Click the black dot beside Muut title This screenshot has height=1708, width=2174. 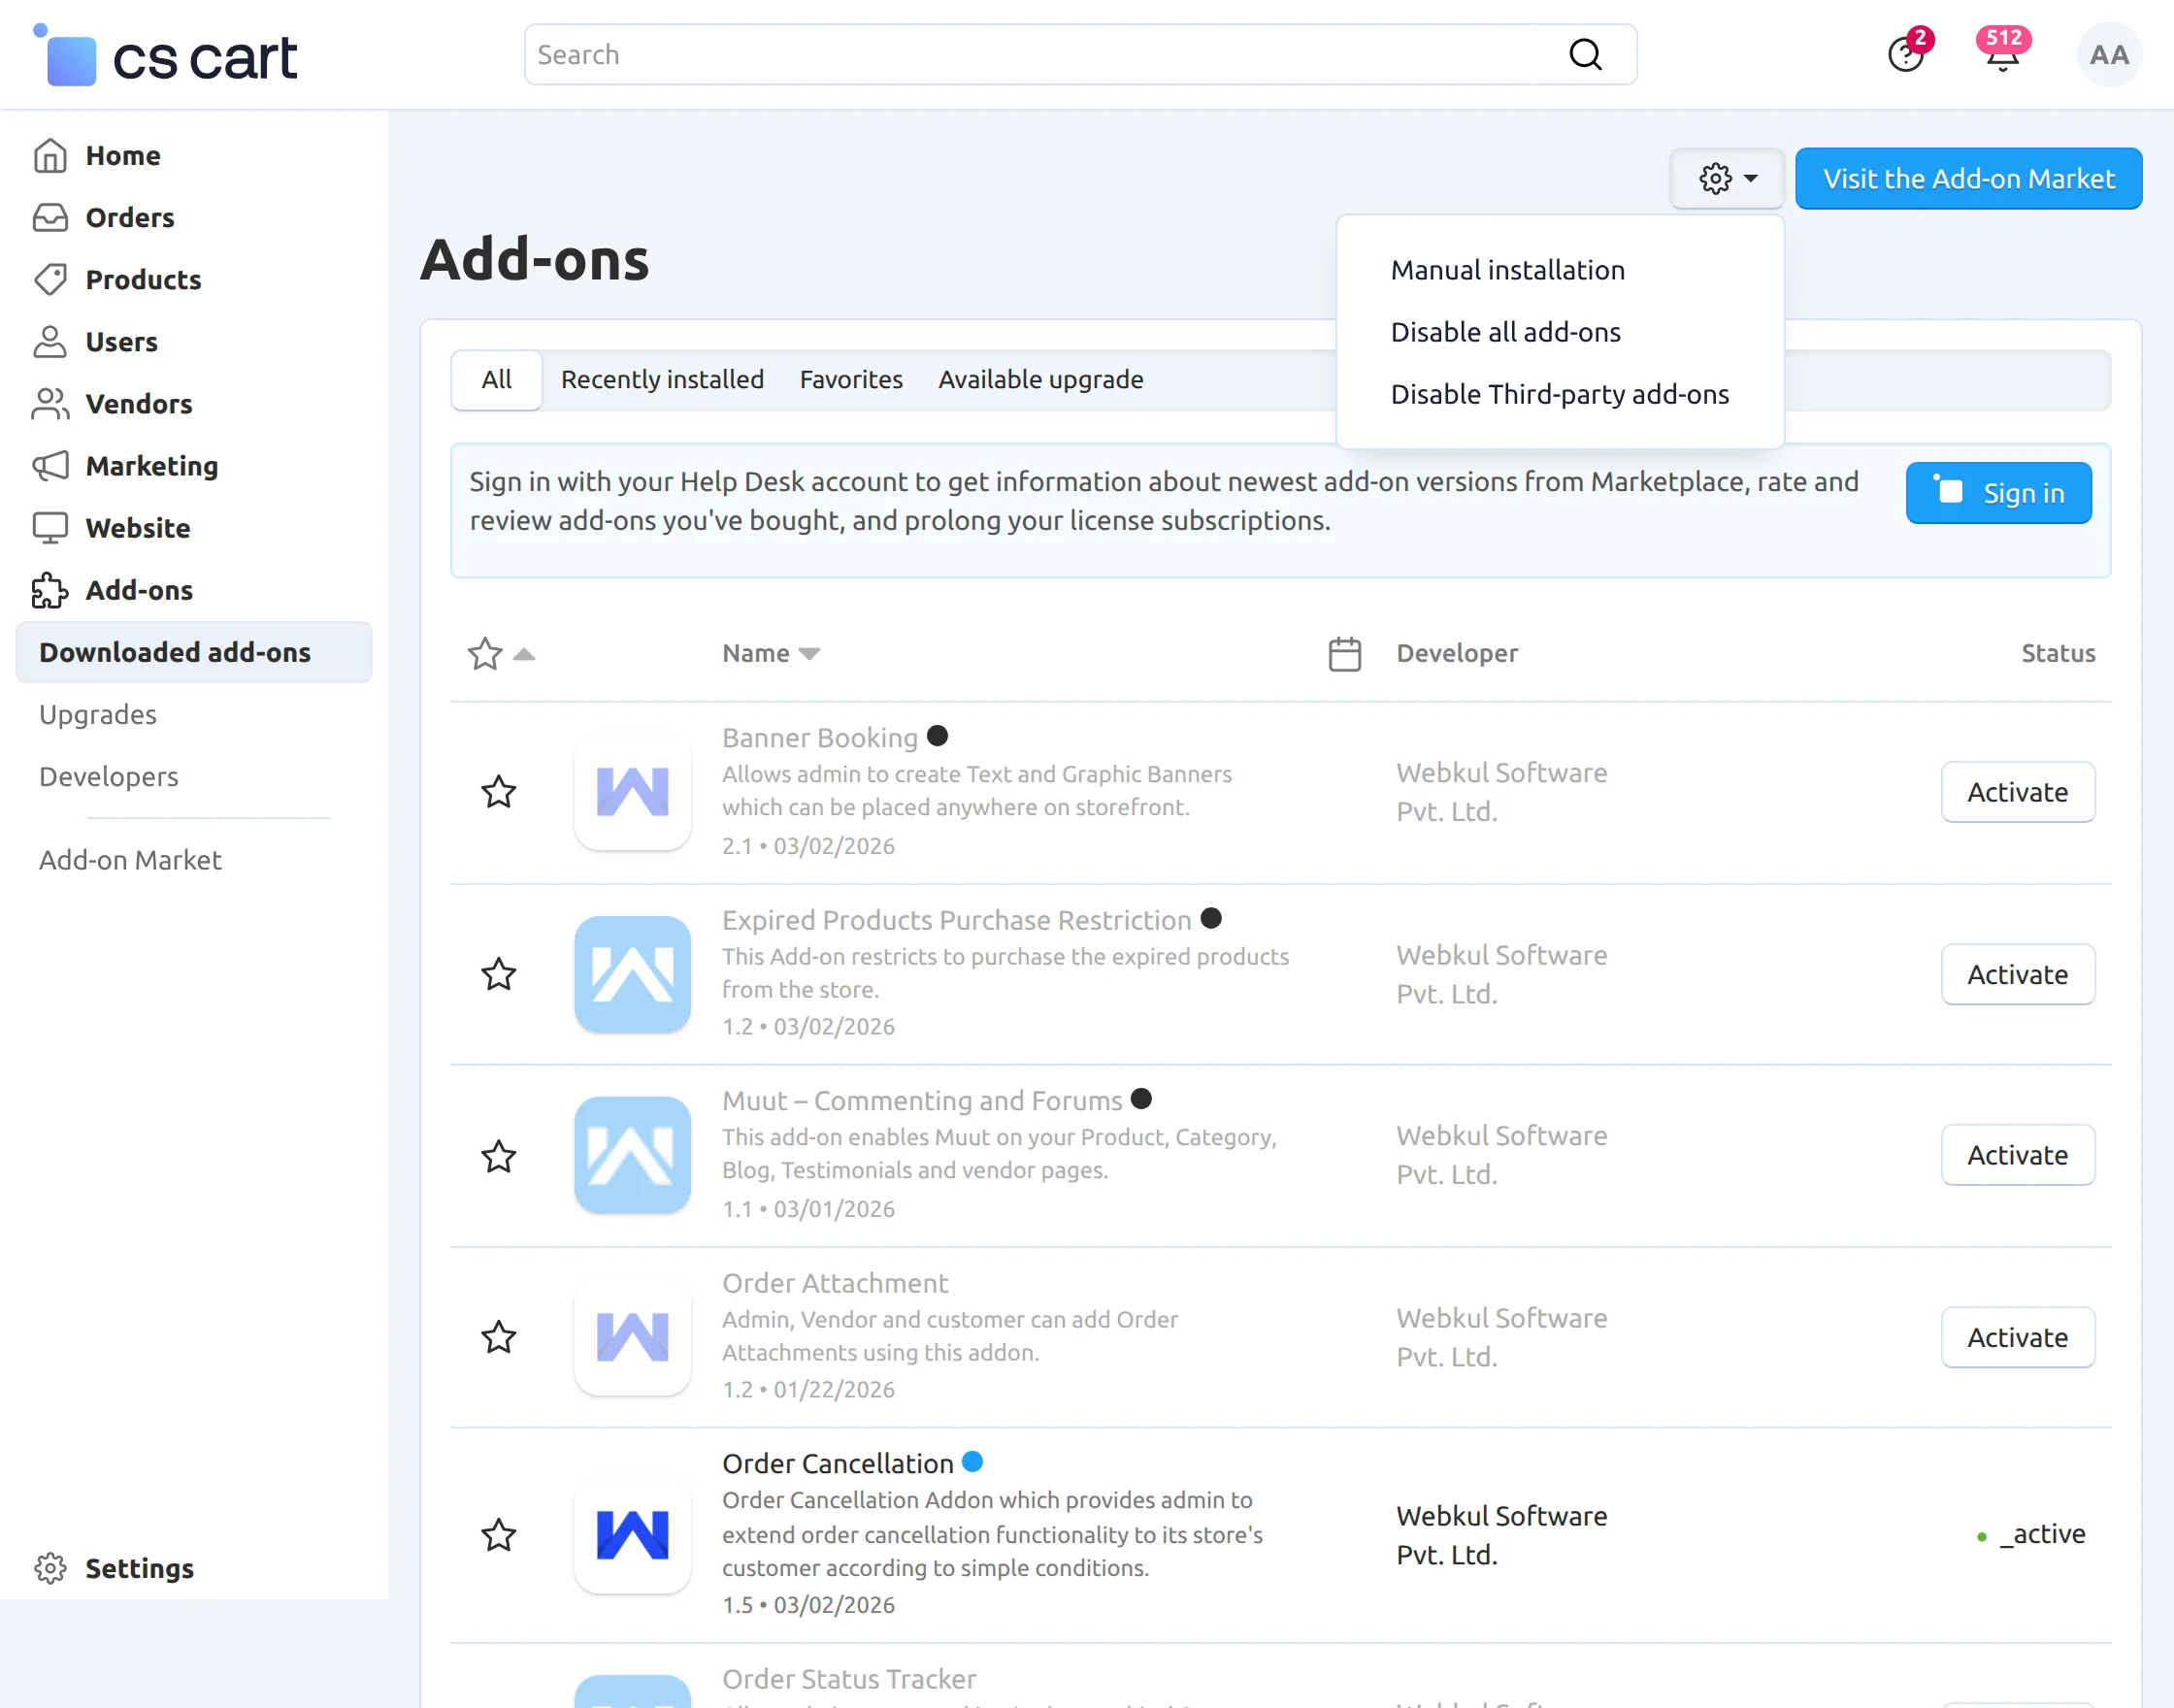(x=1141, y=1099)
